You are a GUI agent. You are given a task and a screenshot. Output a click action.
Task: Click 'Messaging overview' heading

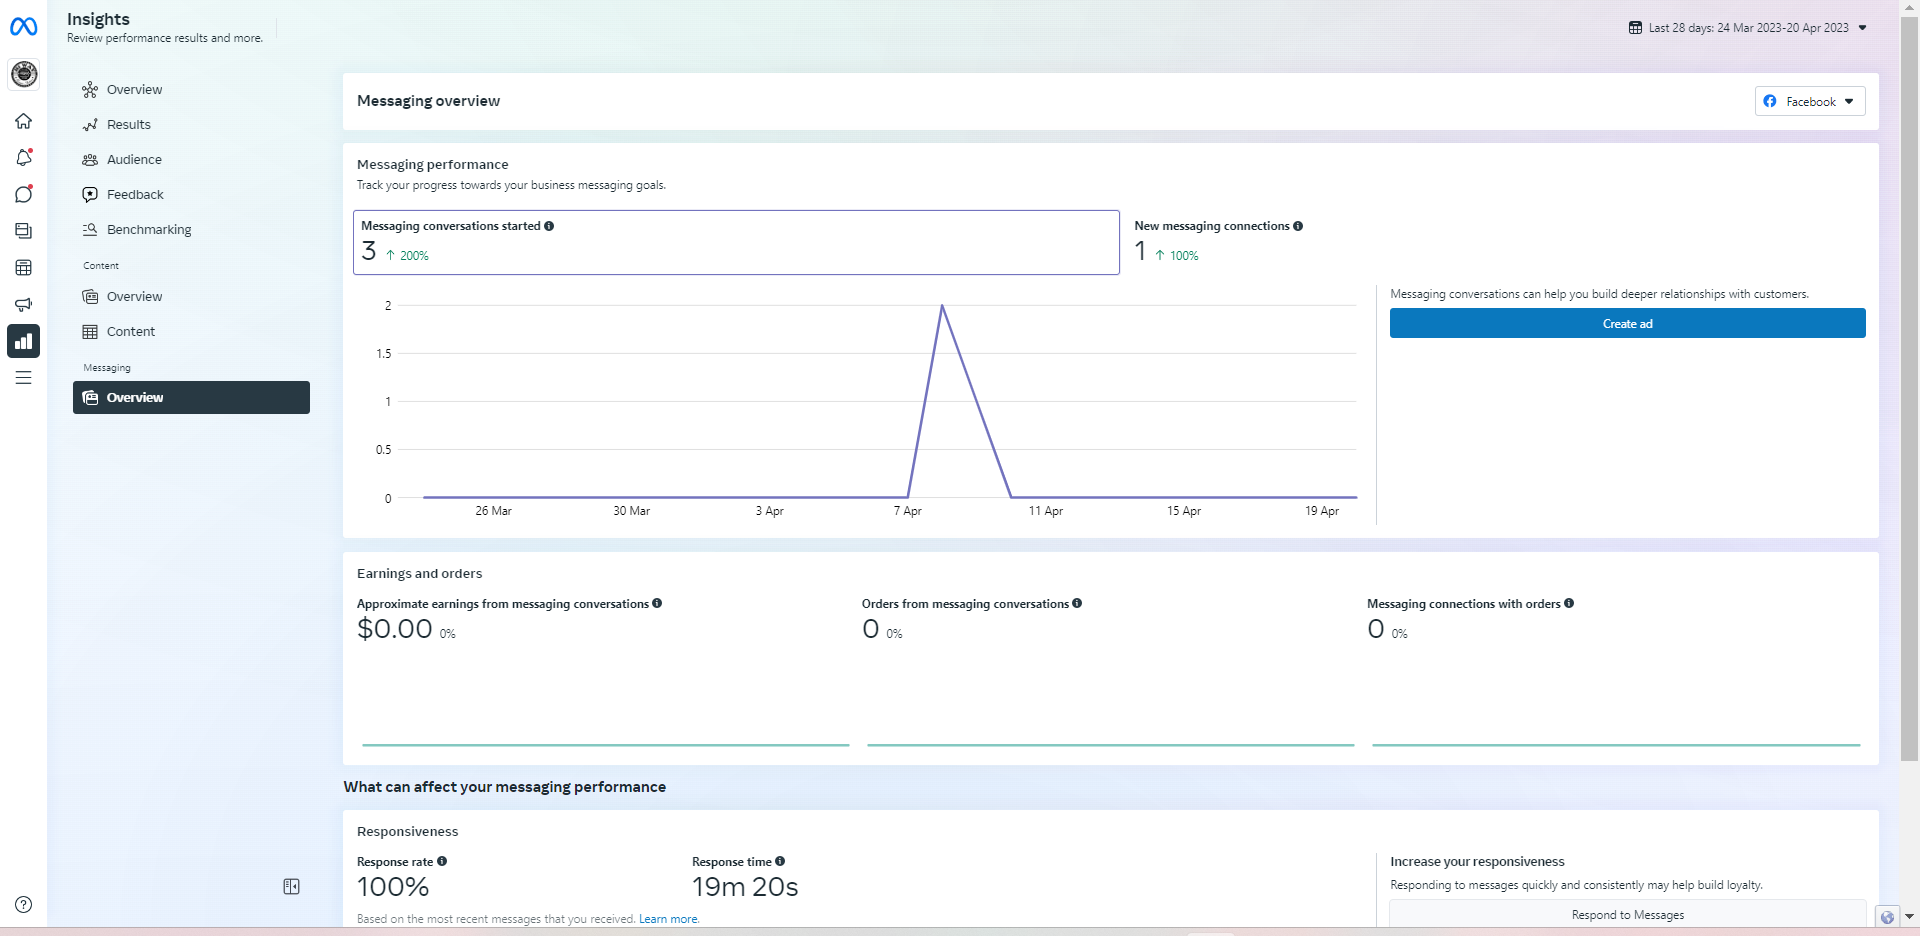[428, 101]
